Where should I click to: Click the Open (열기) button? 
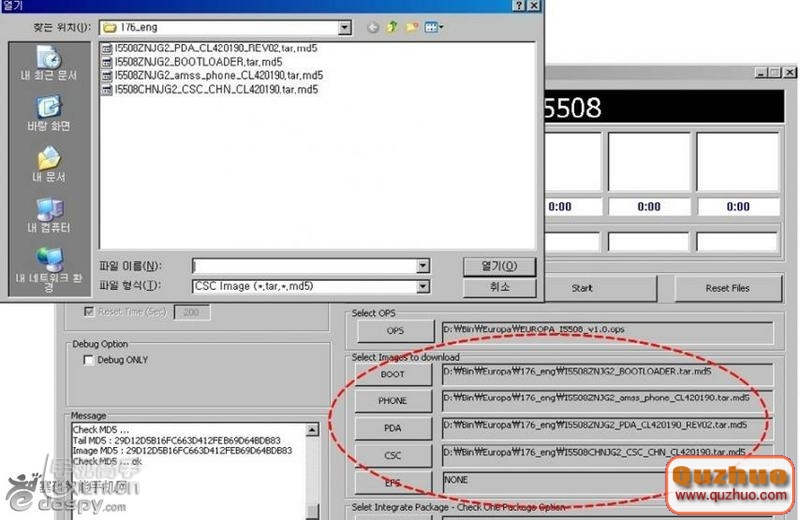[x=499, y=266]
